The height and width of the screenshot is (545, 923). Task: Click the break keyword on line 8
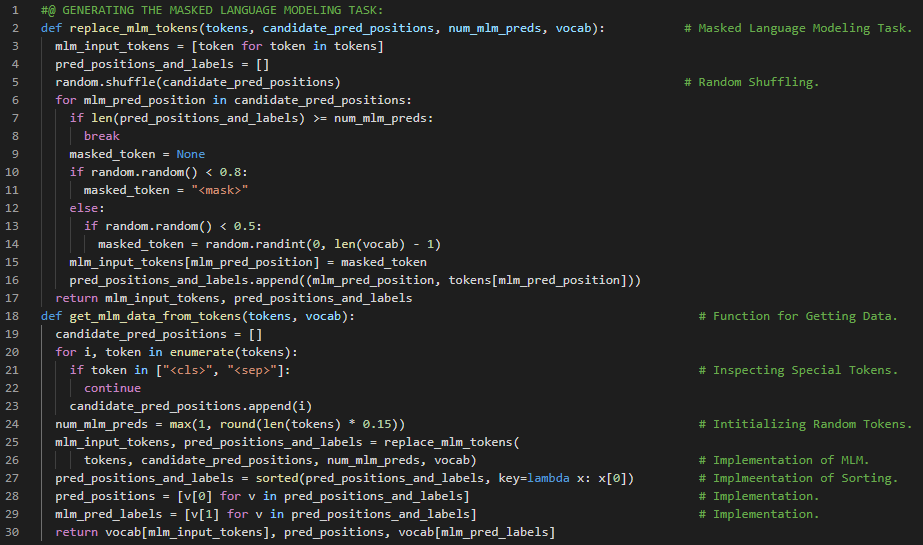tap(101, 135)
